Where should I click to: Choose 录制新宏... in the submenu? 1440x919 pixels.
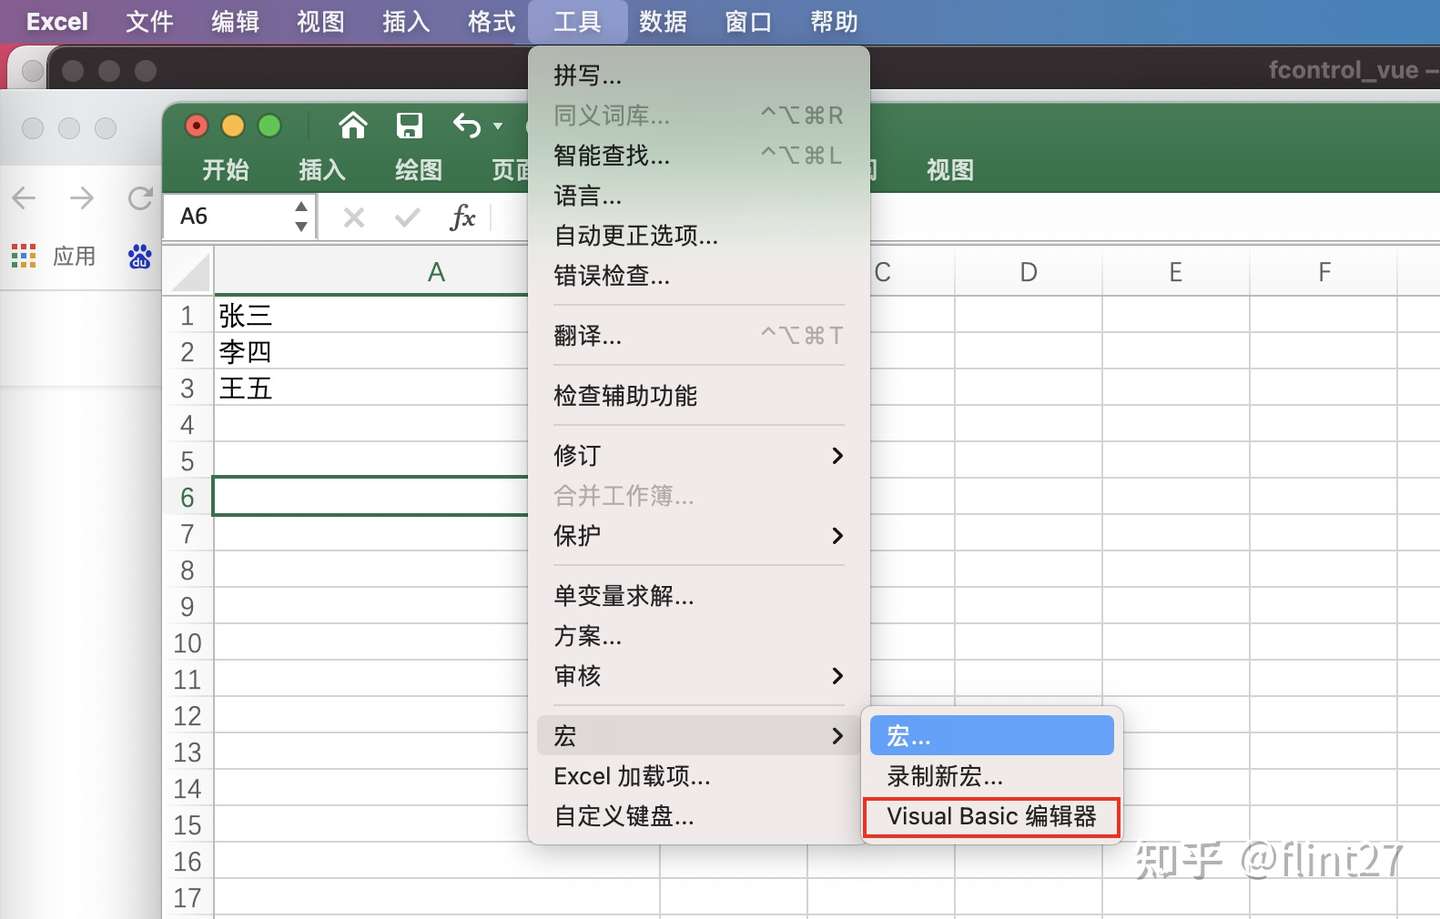pyautogui.click(x=991, y=776)
